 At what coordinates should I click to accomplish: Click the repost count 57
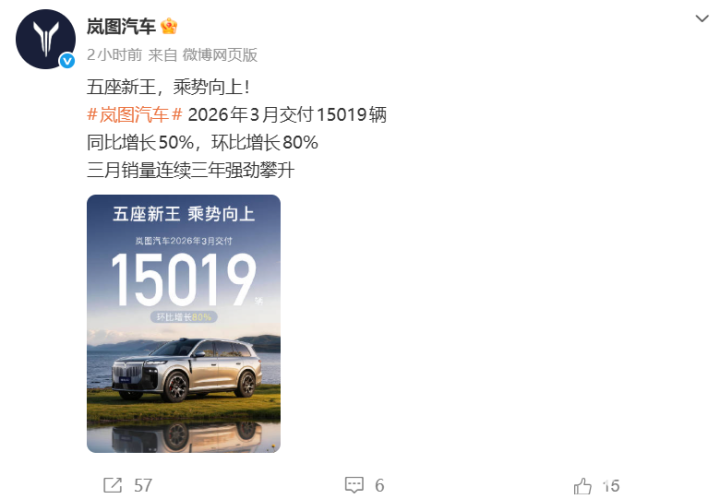(143, 486)
